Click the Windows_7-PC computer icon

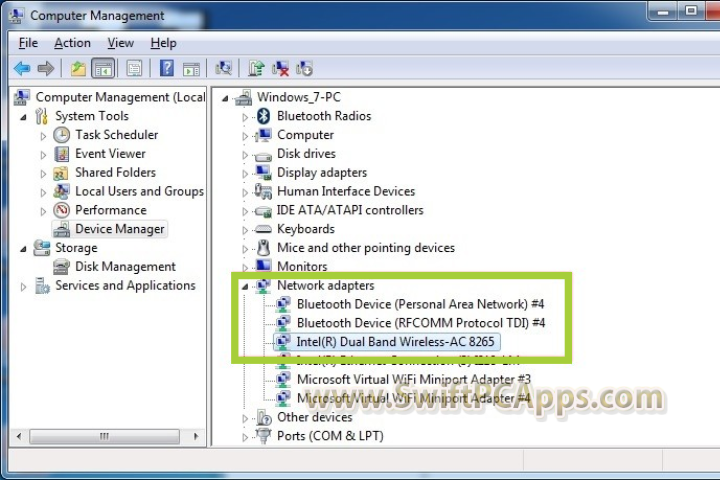coord(244,97)
